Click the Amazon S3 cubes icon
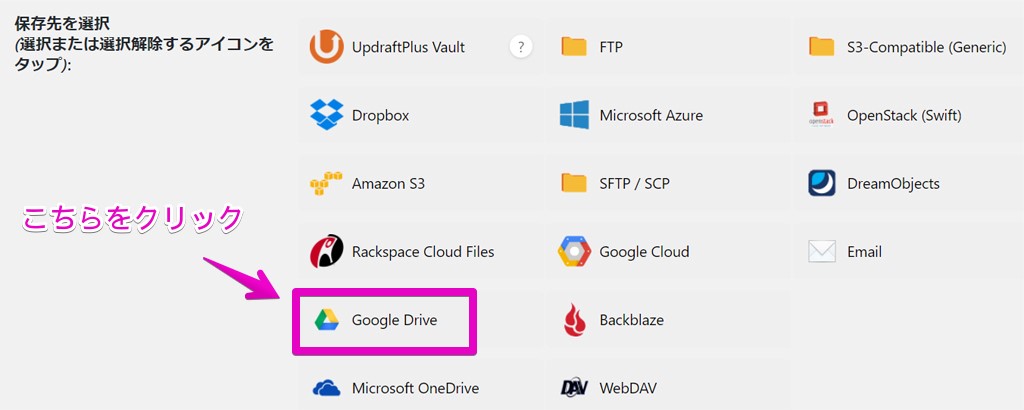Viewport: 1024px width, 410px height. point(327,184)
